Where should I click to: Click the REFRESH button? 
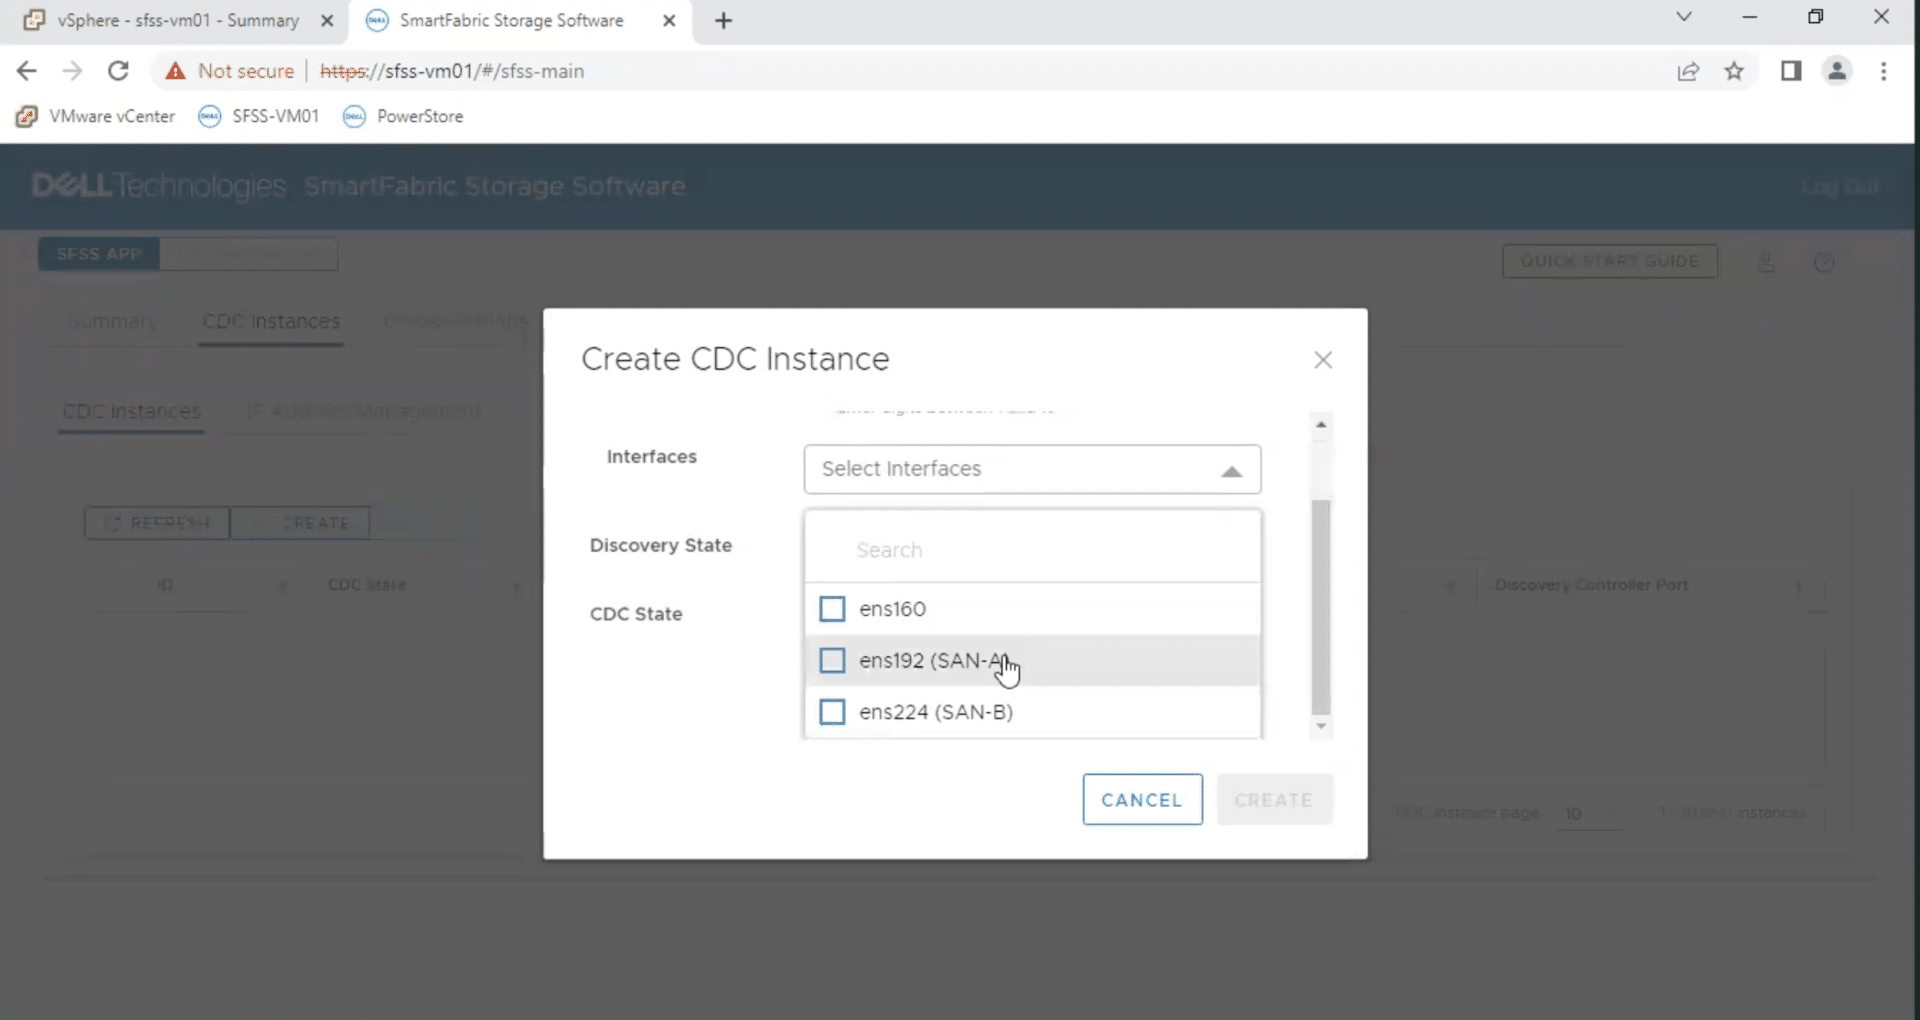coord(158,523)
